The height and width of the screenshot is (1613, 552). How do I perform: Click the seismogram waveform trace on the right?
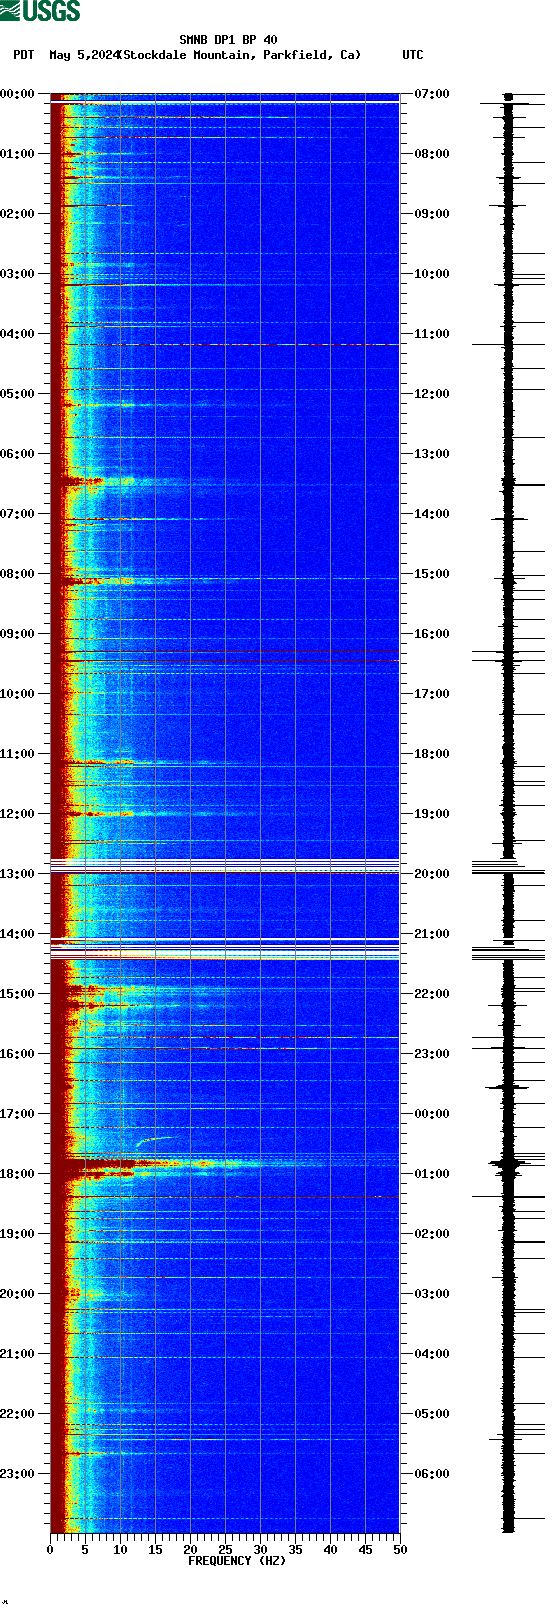point(508,813)
